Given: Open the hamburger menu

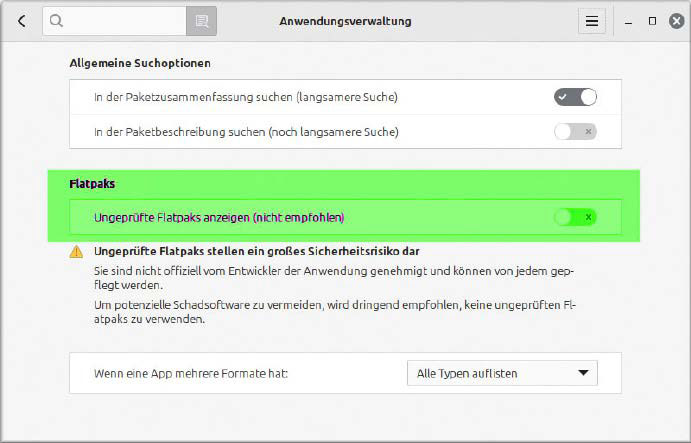Looking at the screenshot, I should click(x=591, y=21).
